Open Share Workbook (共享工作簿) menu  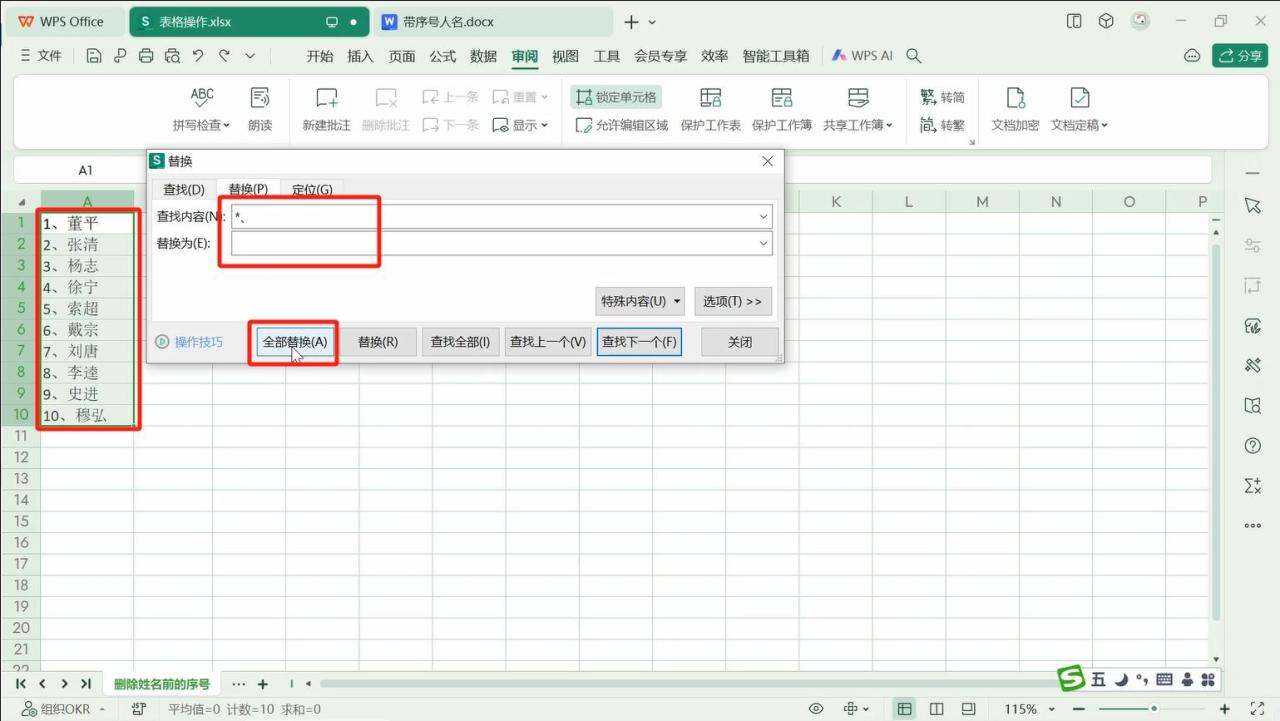pyautogui.click(x=858, y=125)
